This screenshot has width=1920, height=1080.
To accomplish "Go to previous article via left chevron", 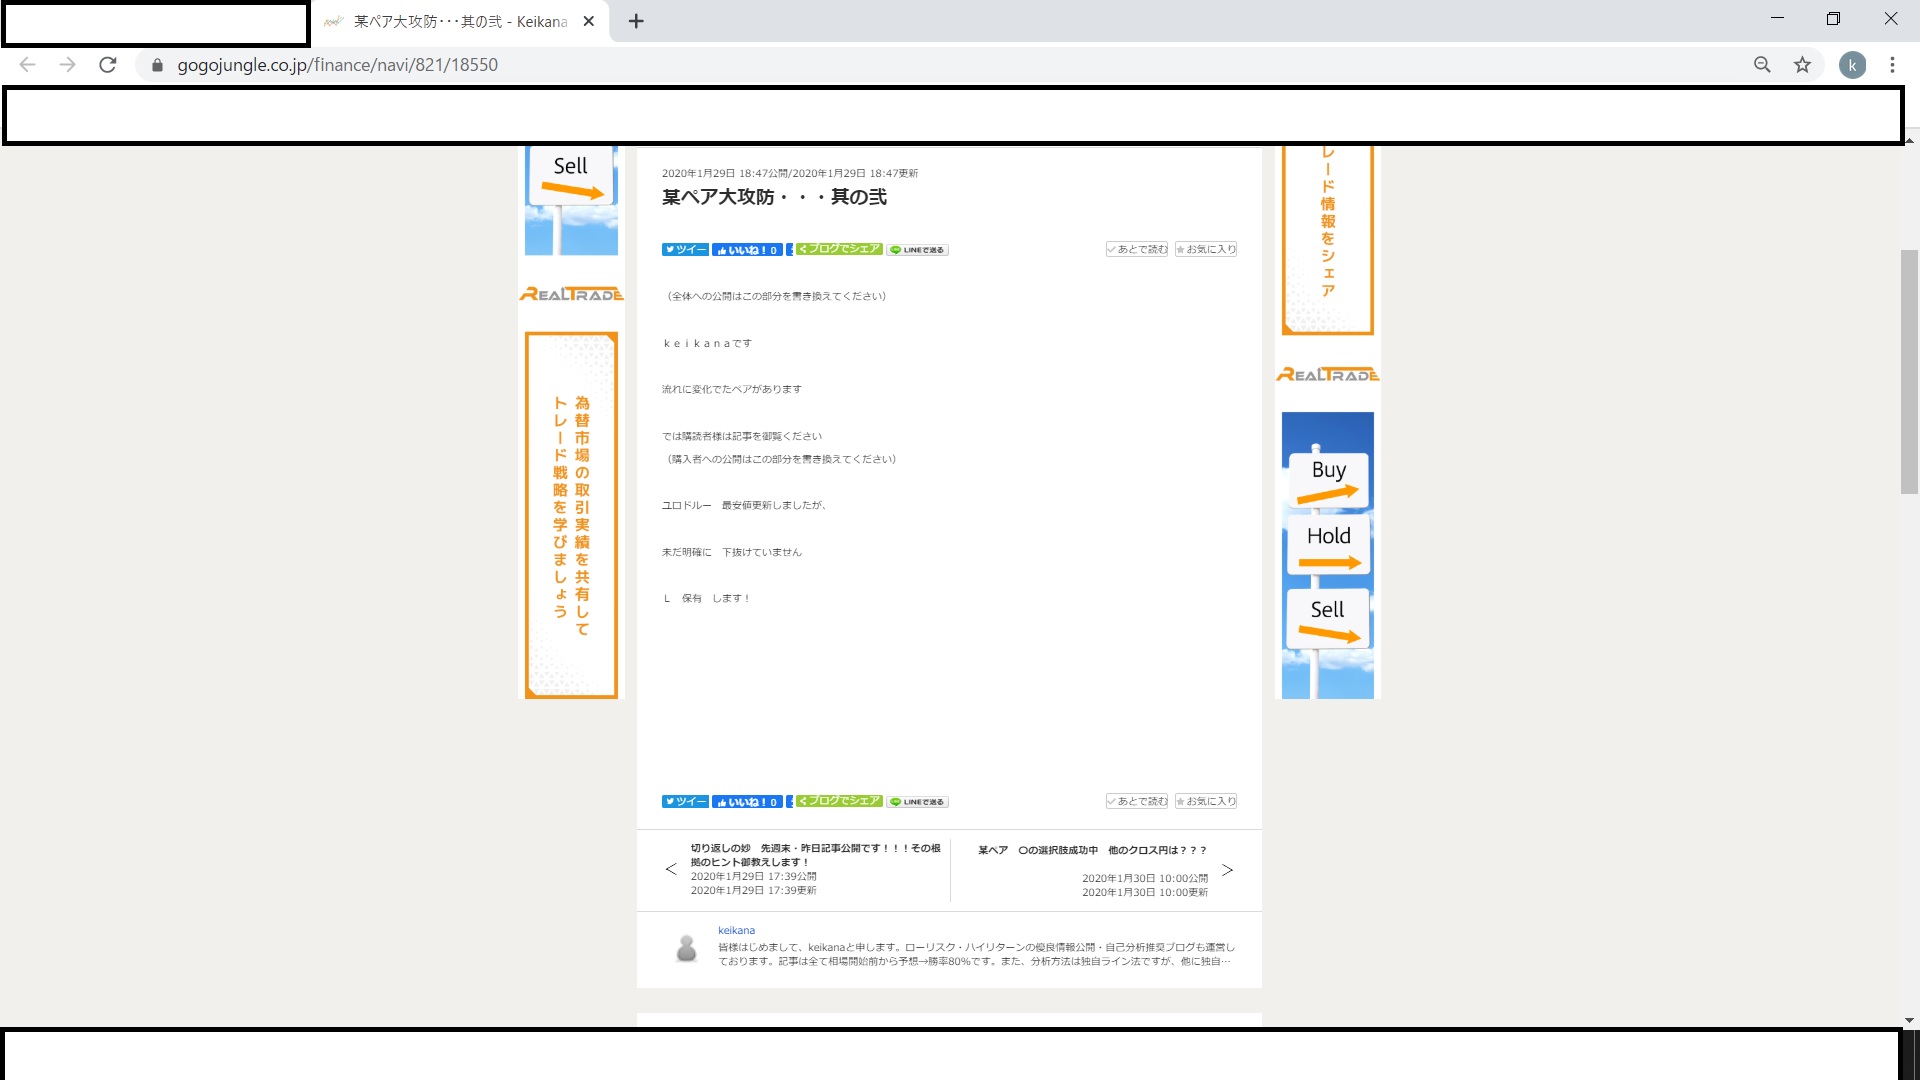I will tap(671, 869).
